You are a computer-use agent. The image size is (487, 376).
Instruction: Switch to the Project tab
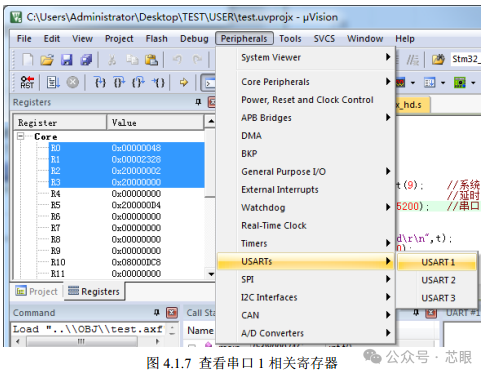(x=37, y=291)
